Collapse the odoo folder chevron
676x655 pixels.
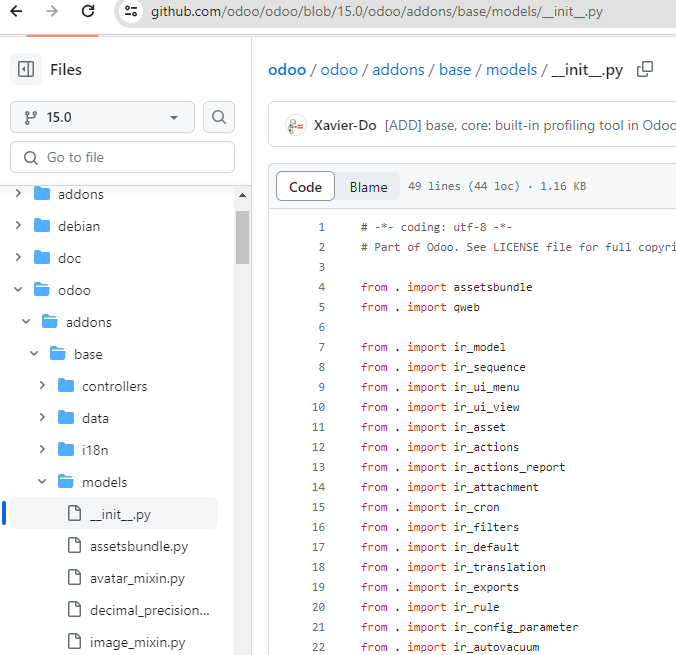click(x=18, y=289)
